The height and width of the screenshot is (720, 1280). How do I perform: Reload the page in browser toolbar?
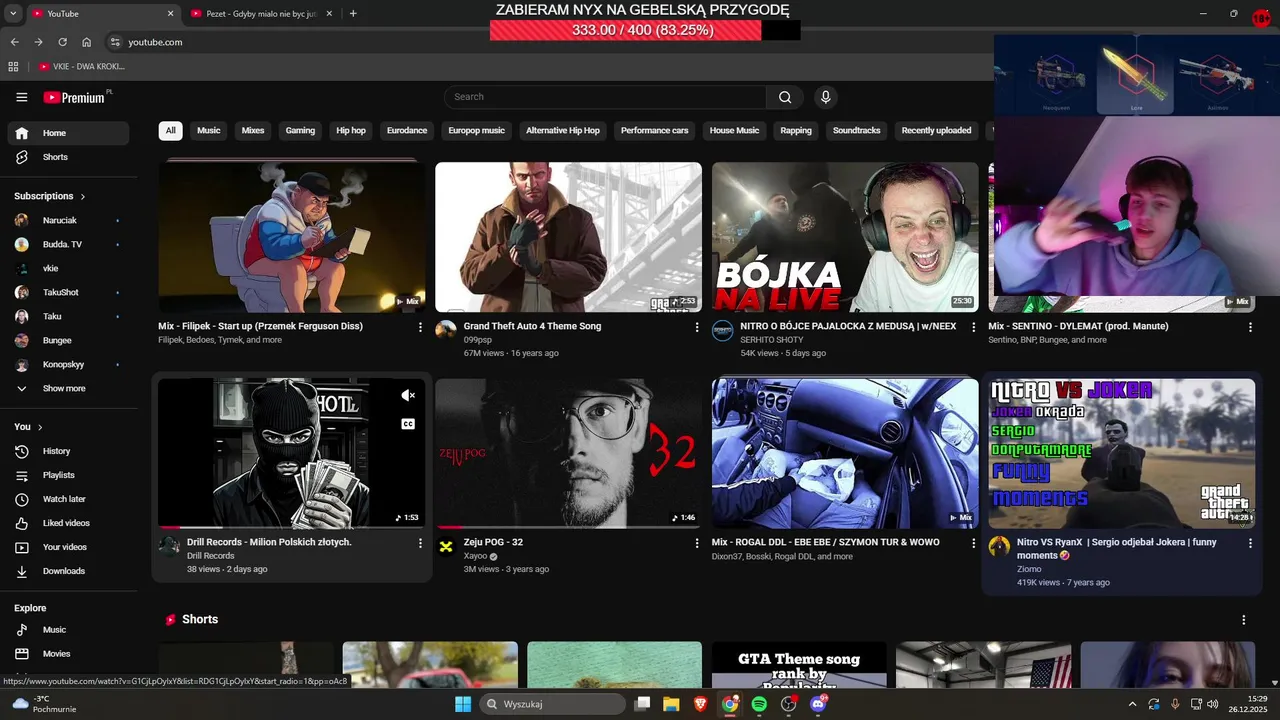click(x=62, y=42)
